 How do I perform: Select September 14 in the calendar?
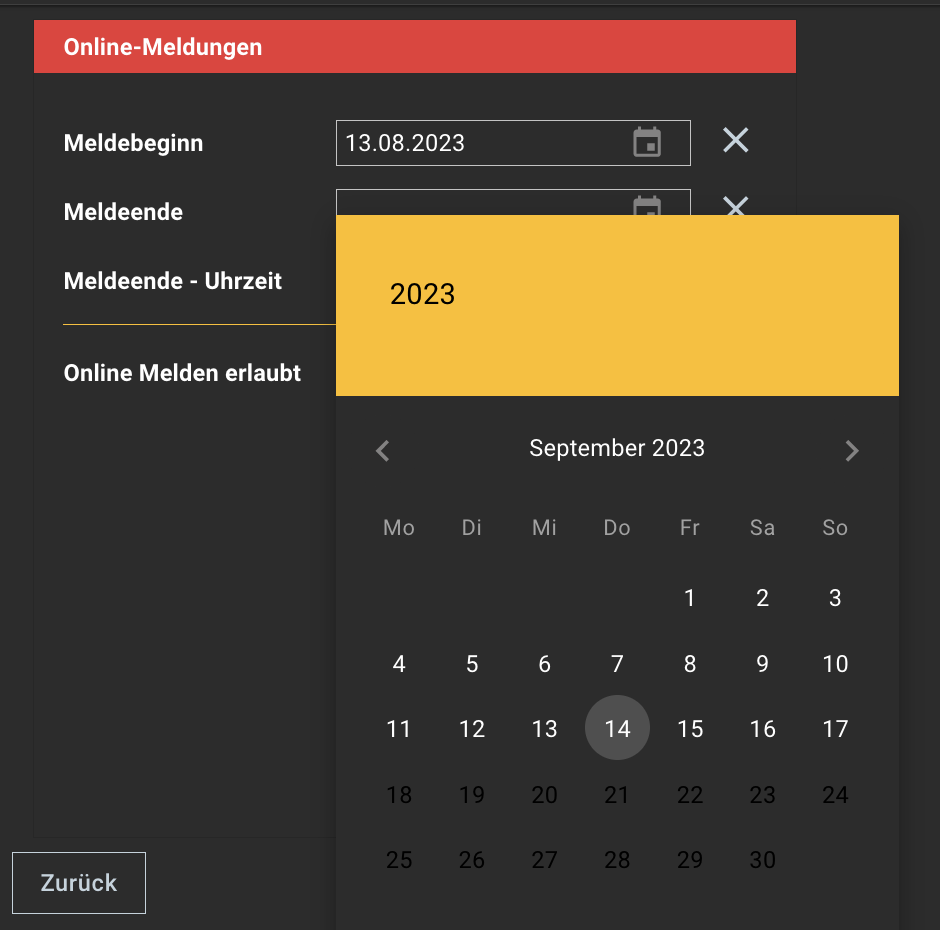point(617,729)
